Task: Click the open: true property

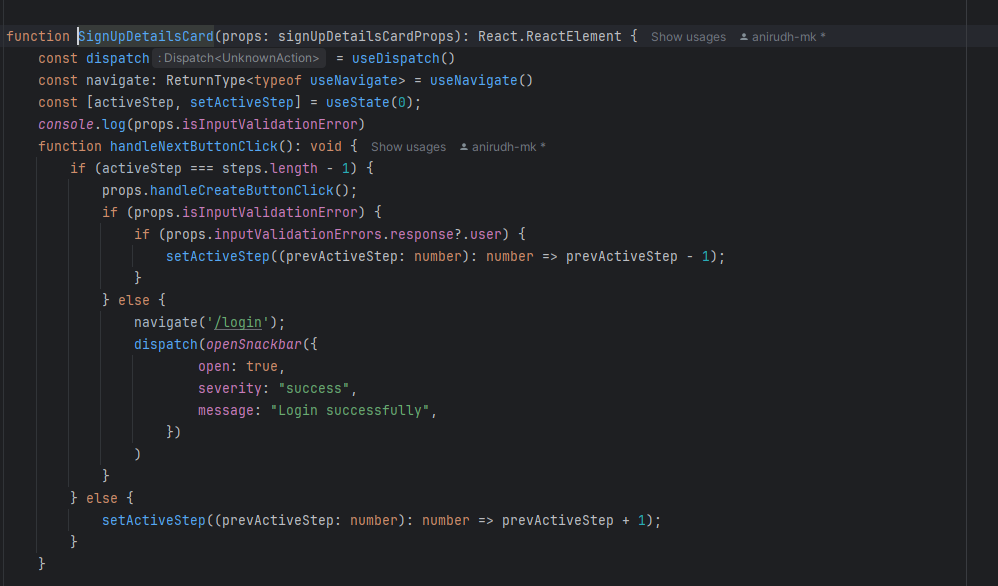Action: click(237, 366)
